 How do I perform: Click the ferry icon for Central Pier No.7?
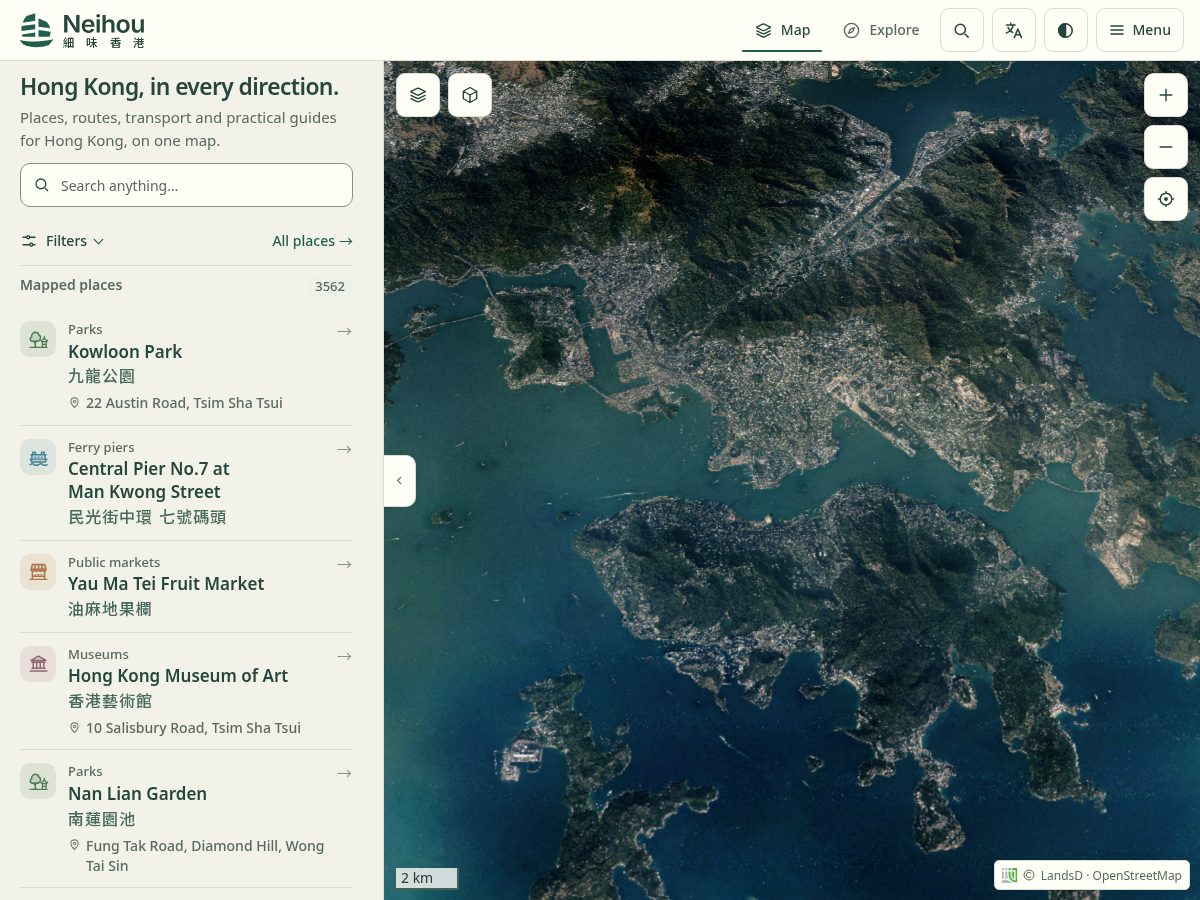38,457
